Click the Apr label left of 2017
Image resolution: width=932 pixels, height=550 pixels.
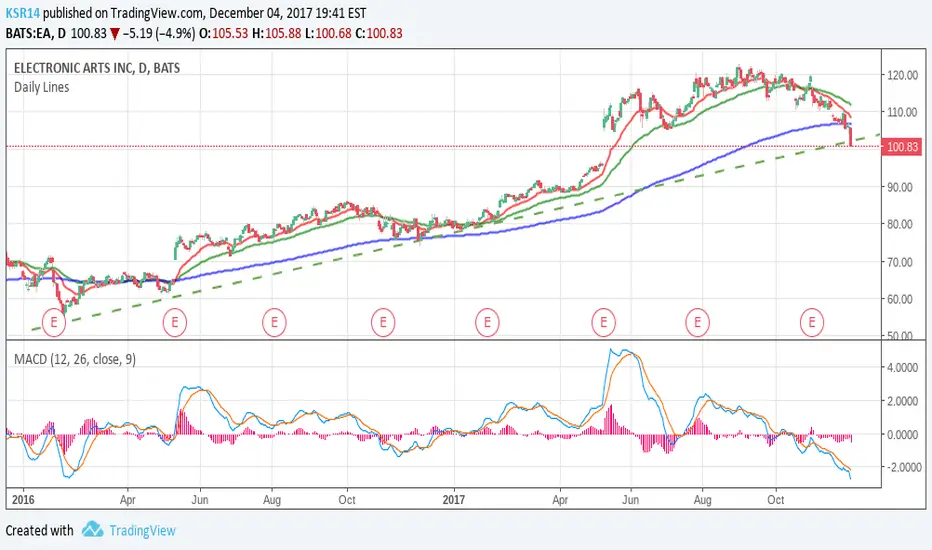(x=128, y=499)
